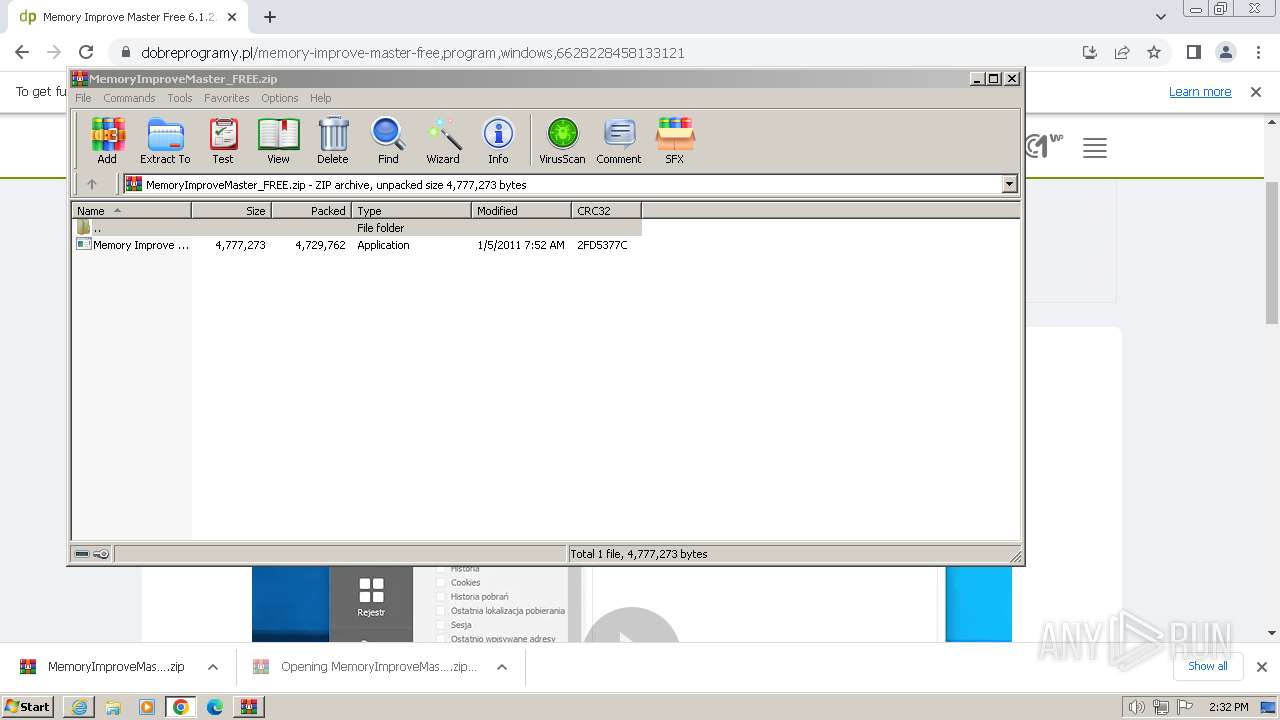Open Microsoft Edge from the taskbar
Screen dimensions: 1280x720
(x=215, y=707)
